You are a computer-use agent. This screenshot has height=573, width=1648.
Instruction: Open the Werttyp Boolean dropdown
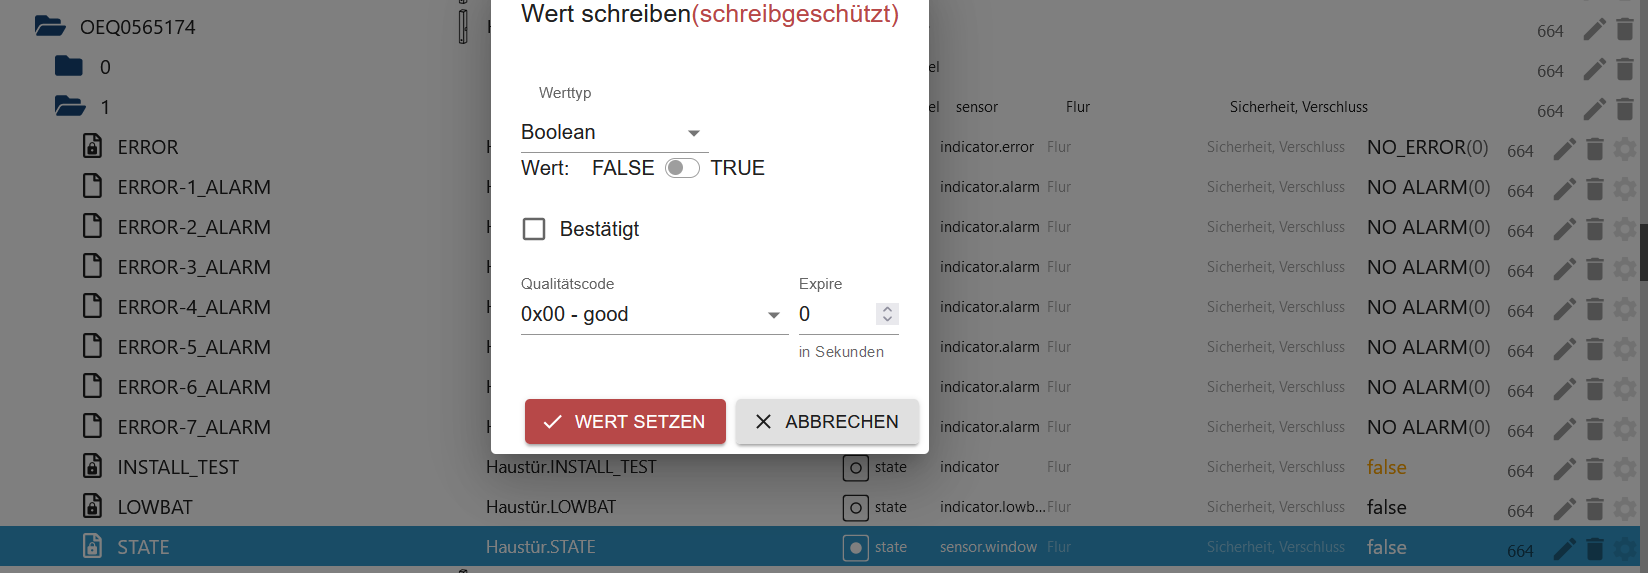point(614,132)
